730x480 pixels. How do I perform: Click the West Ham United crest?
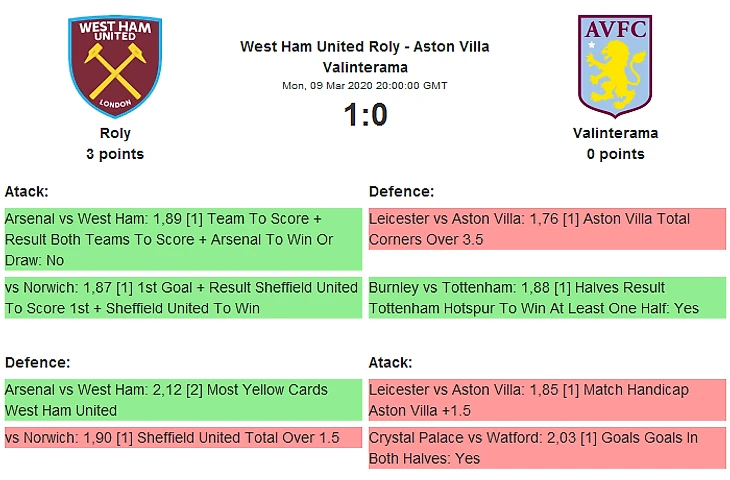click(x=114, y=65)
